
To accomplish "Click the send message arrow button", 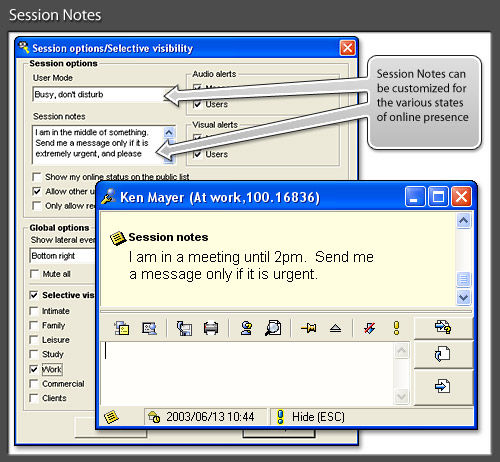I will [x=443, y=387].
